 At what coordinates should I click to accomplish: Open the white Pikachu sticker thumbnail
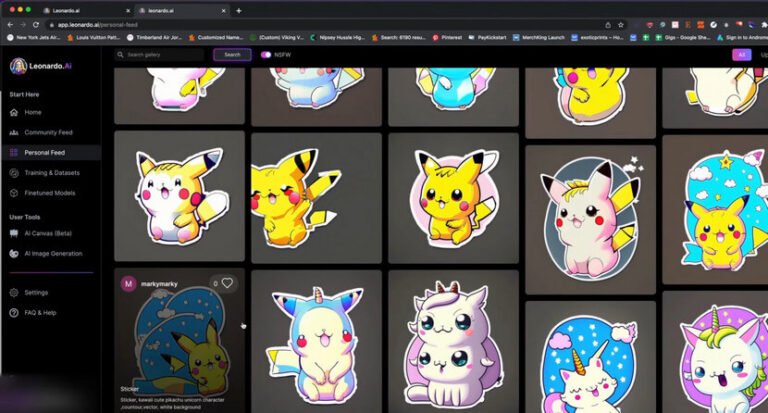pyautogui.click(x=179, y=196)
